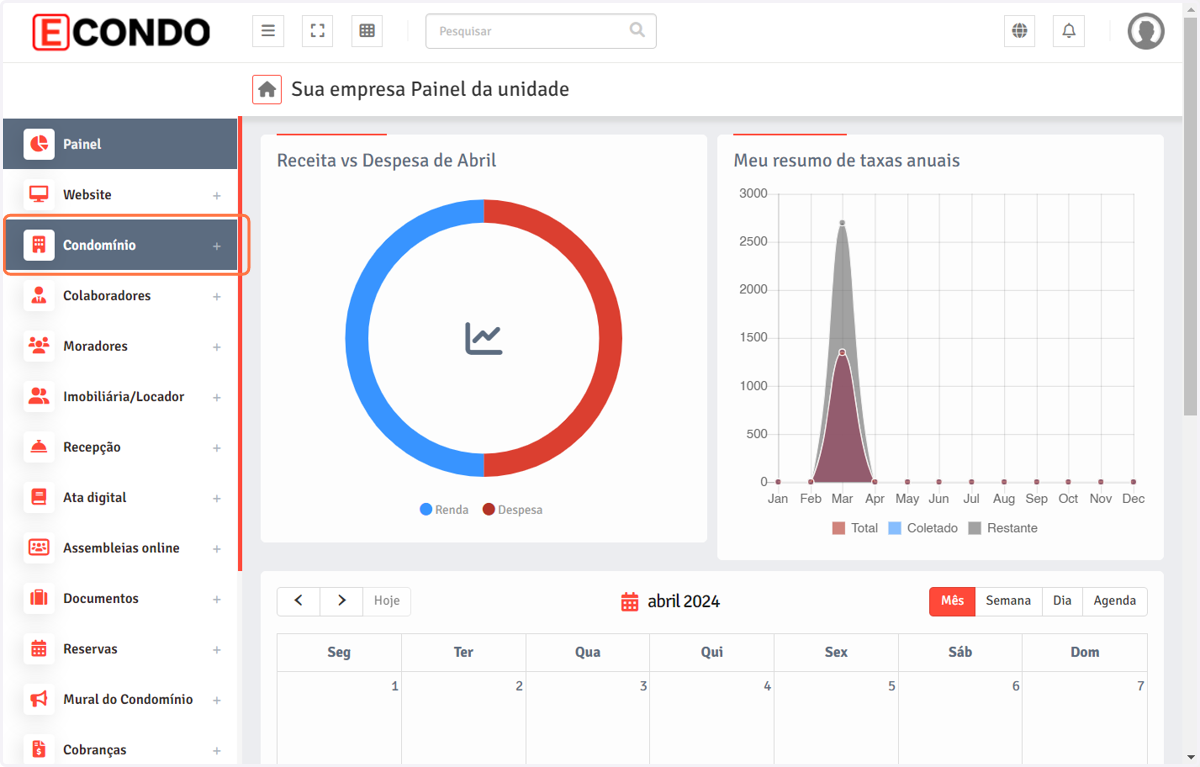This screenshot has height=767, width=1200.
Task: Activate the fullscreen expand icon
Action: click(317, 31)
